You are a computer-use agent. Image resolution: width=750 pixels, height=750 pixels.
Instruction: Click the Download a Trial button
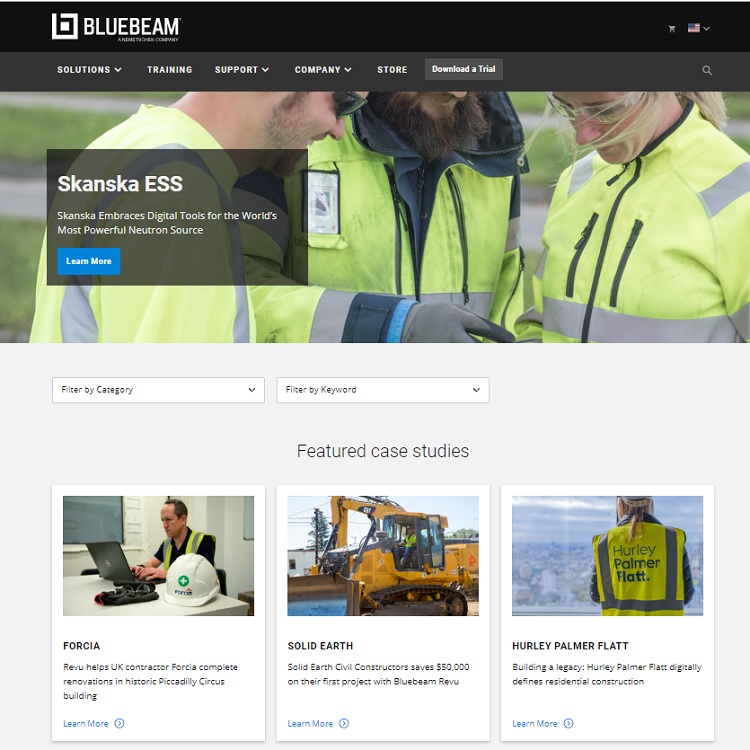click(x=463, y=69)
